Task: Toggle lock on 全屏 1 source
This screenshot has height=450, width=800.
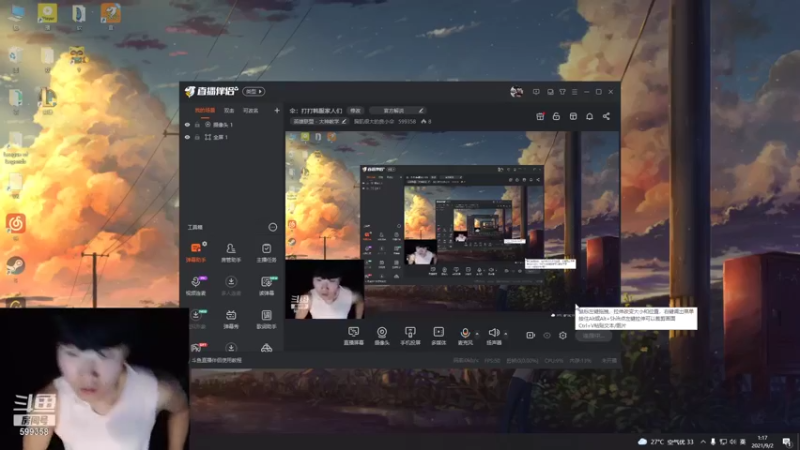Action: pos(197,137)
